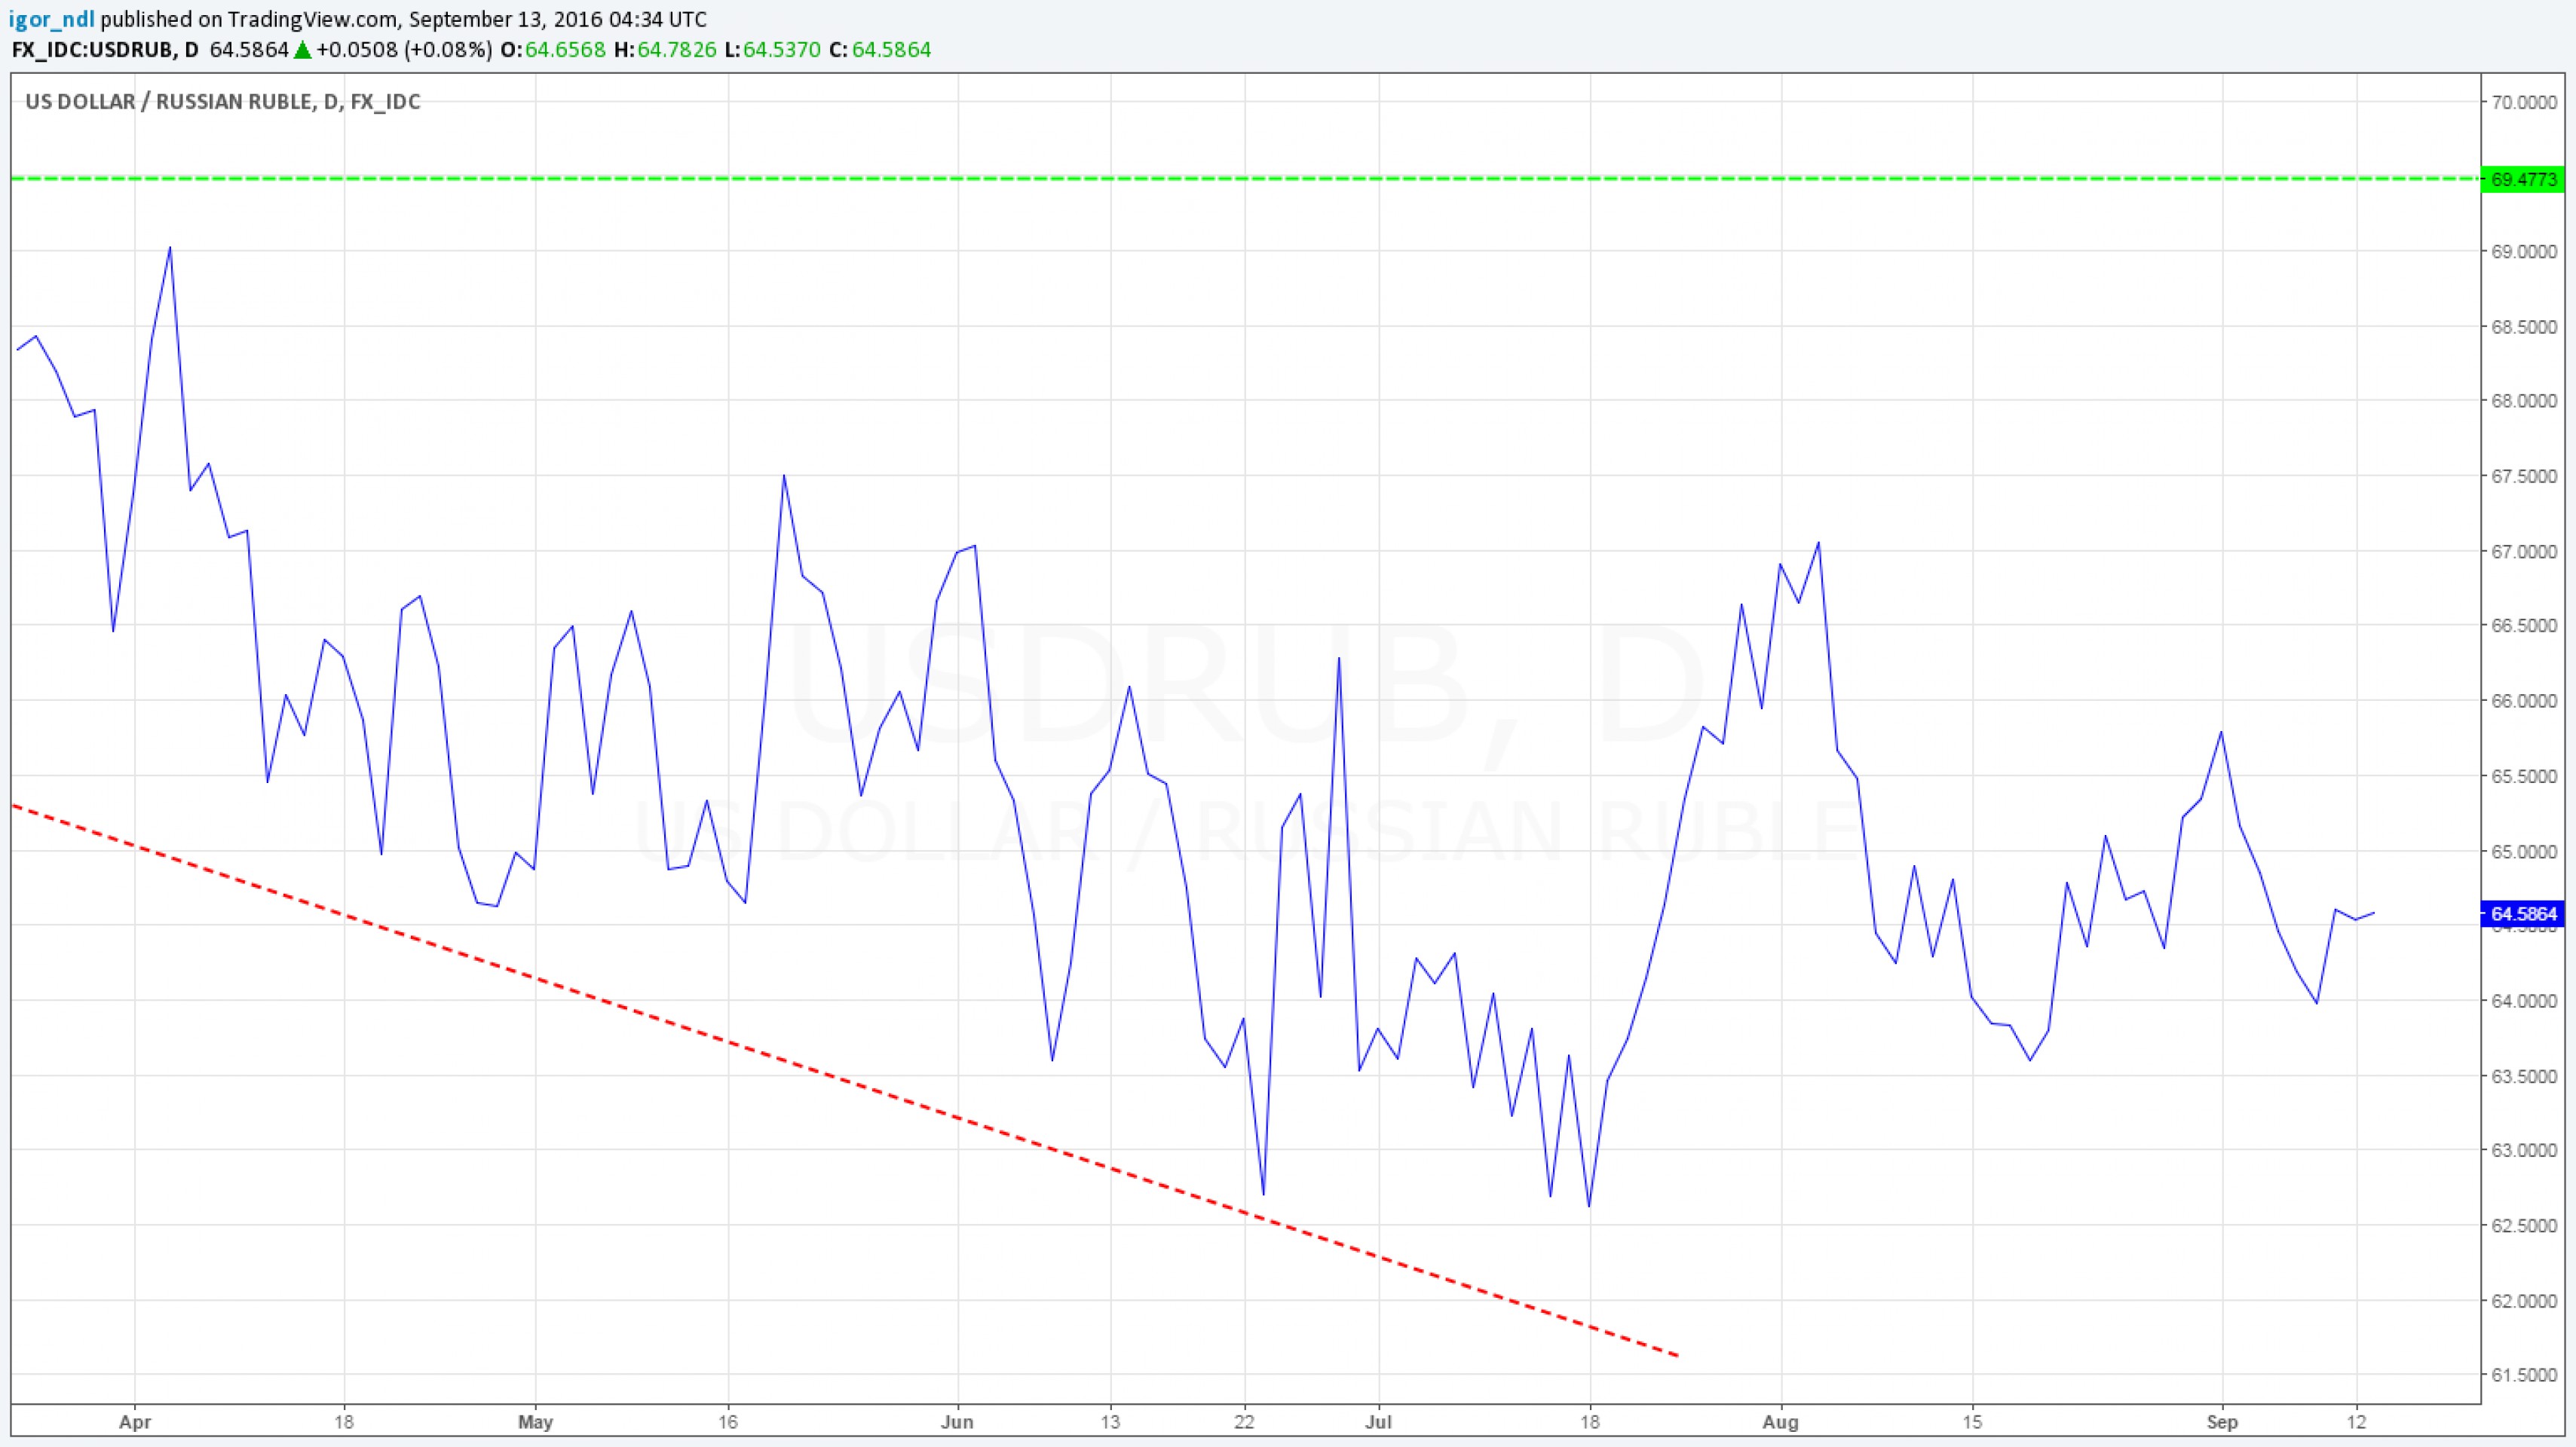2576x1447 pixels.
Task: Click the open value O:64.6568 in header
Action: (x=553, y=50)
